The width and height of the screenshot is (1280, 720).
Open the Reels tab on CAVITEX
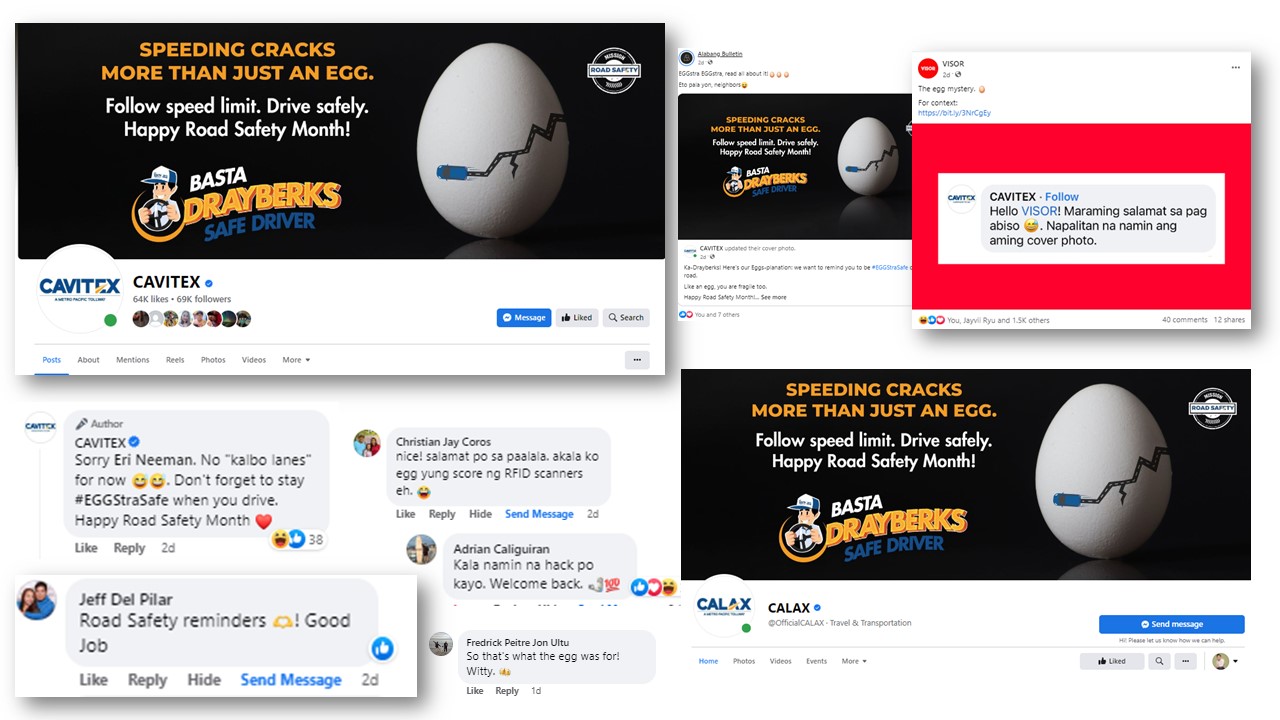click(x=175, y=360)
